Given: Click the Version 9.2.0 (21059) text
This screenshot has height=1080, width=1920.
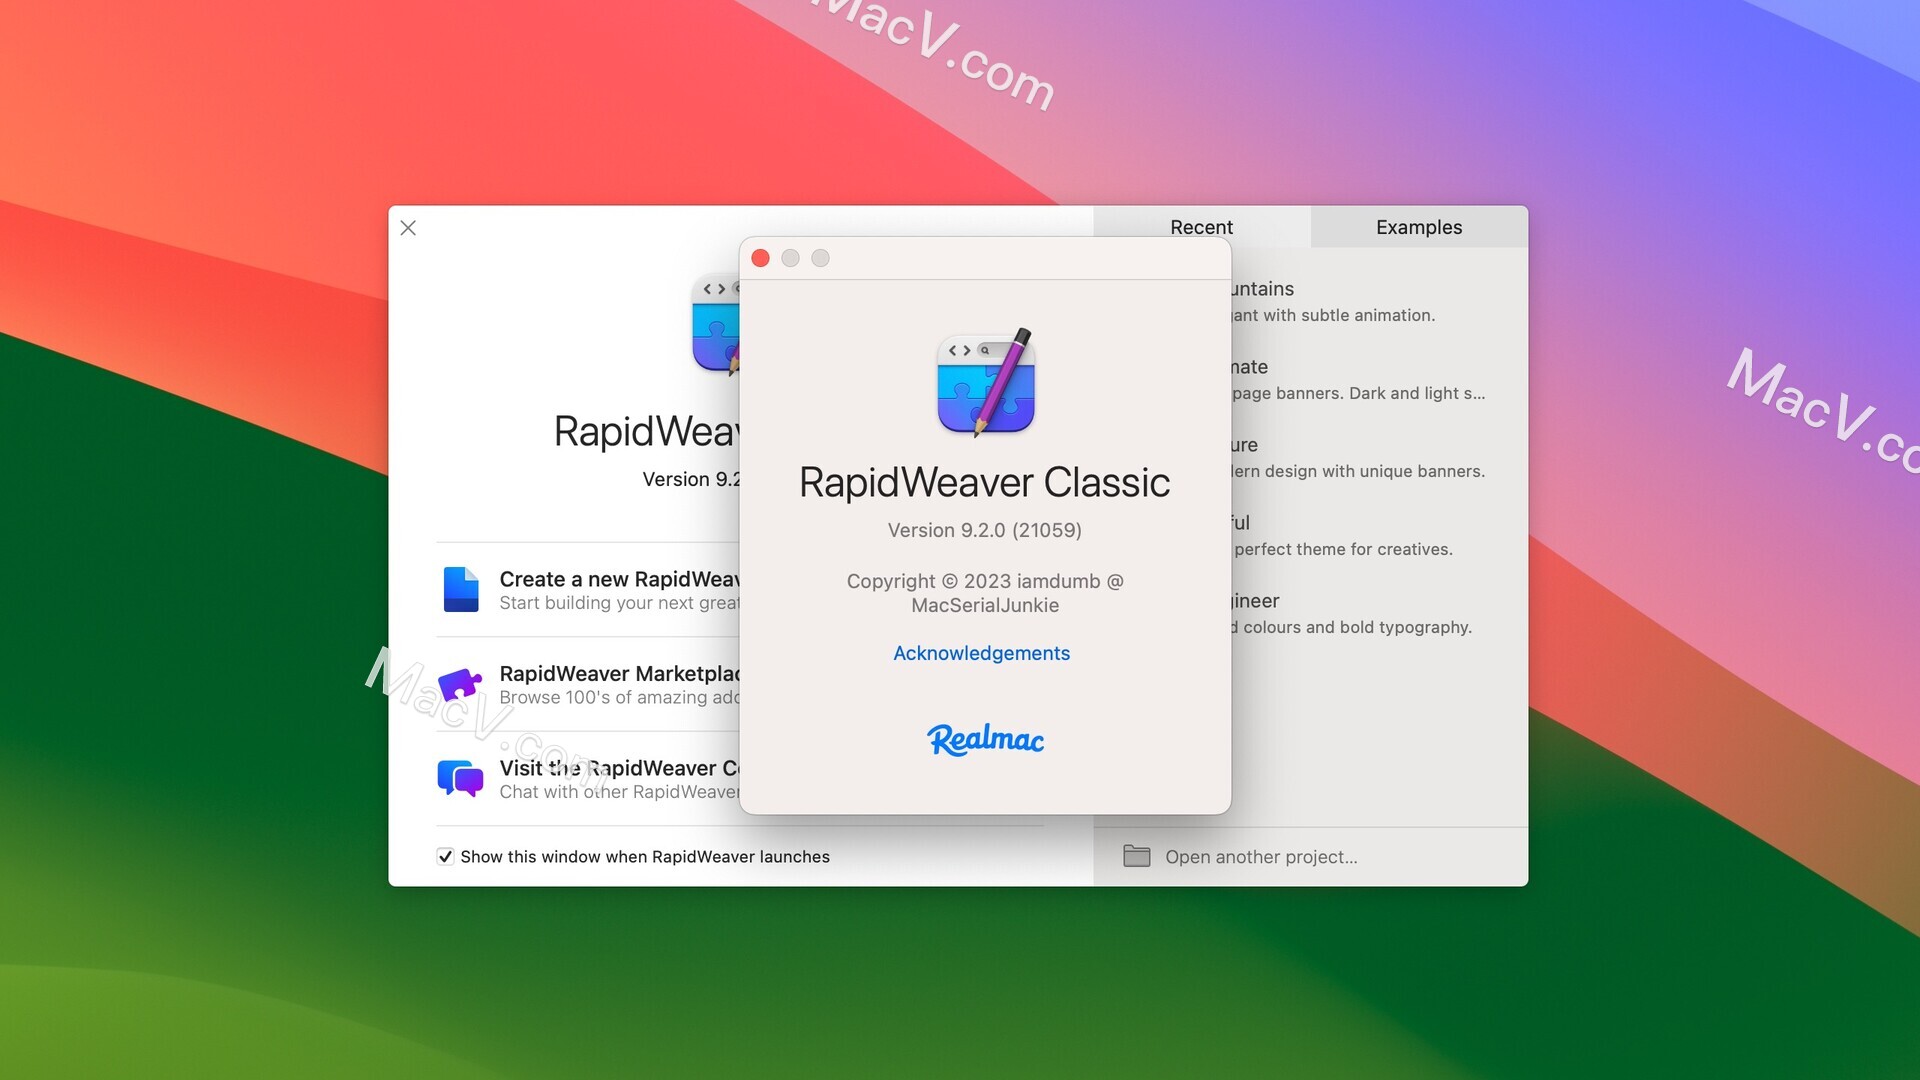Looking at the screenshot, I should (x=984, y=530).
